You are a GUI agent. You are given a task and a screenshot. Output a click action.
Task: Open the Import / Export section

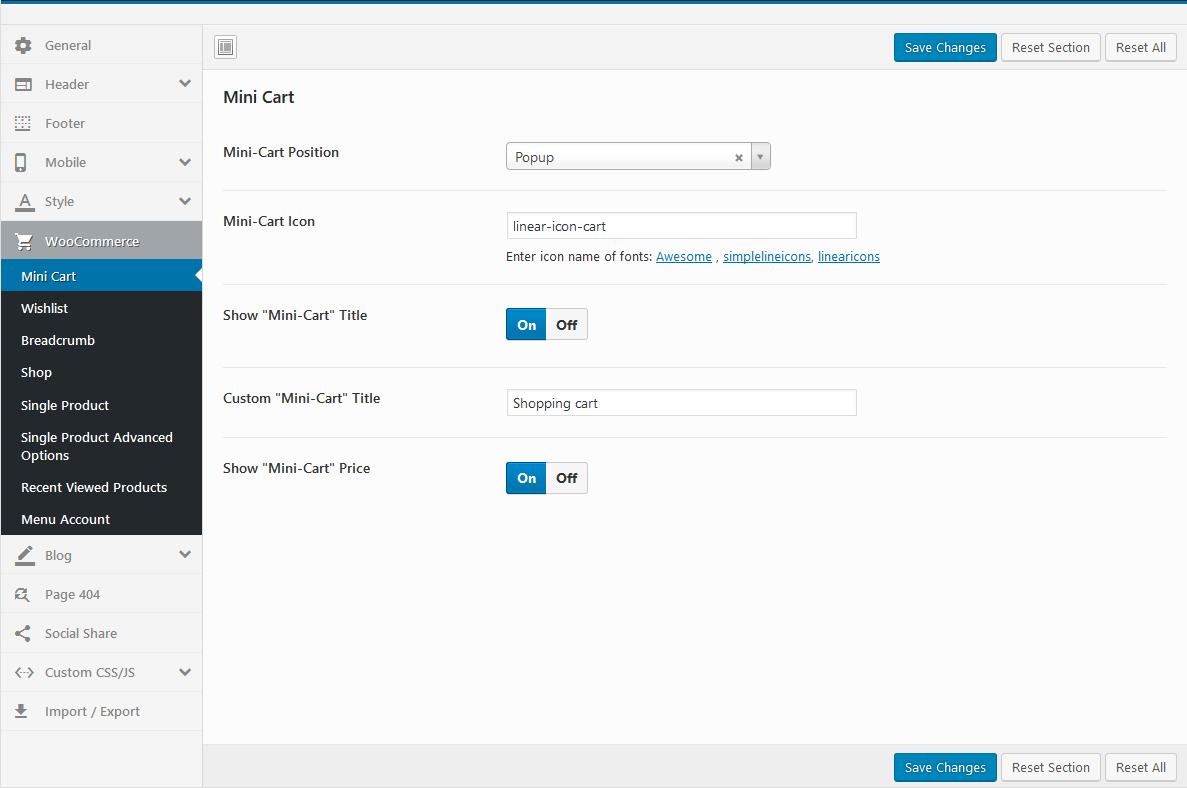(x=101, y=712)
